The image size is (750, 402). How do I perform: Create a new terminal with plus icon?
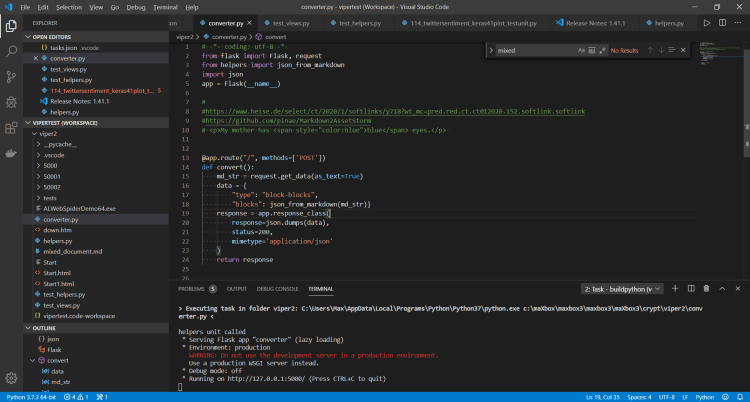(675, 289)
